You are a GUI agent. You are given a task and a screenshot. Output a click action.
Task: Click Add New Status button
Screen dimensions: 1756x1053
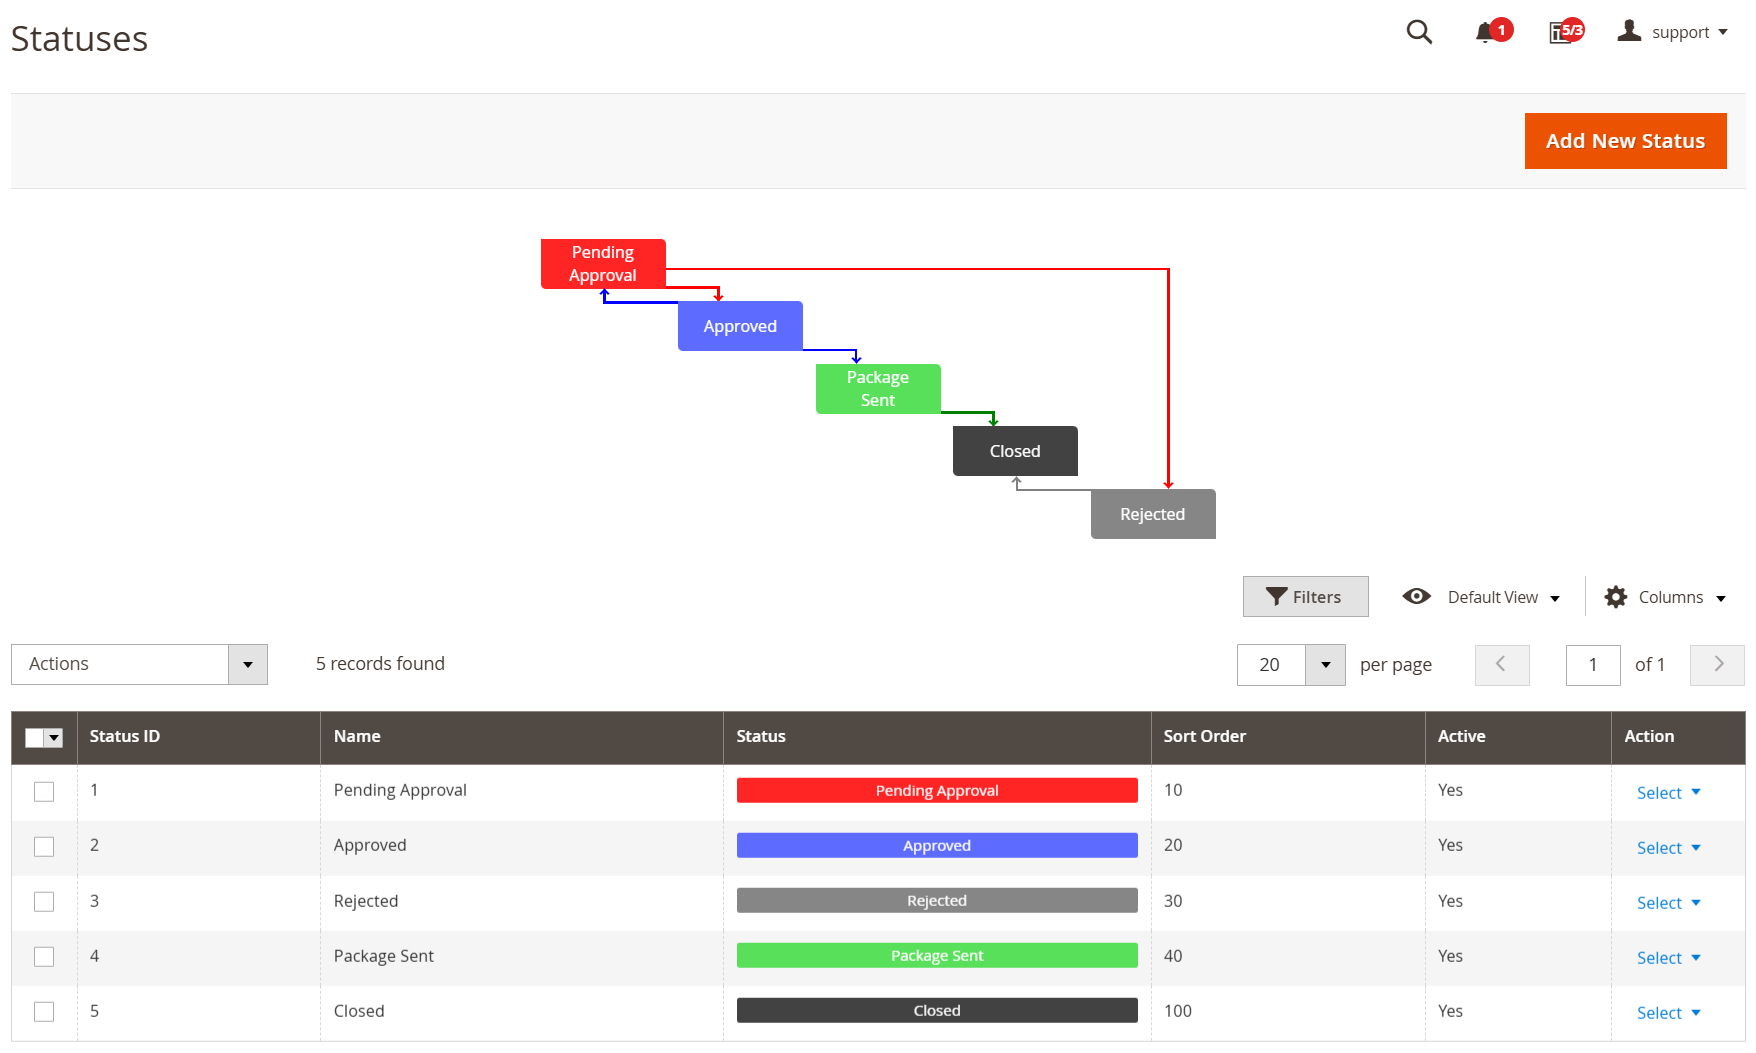tap(1626, 141)
